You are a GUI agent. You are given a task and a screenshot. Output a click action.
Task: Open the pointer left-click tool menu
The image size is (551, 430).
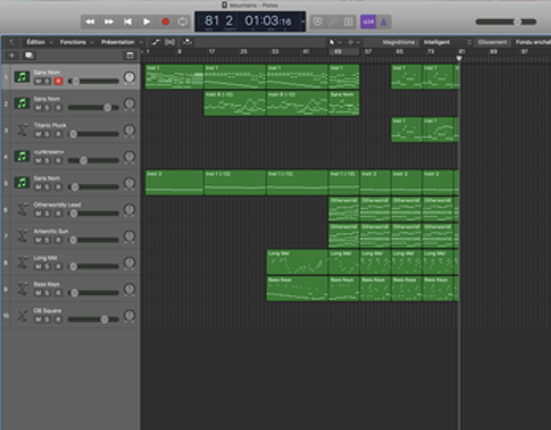[x=335, y=42]
